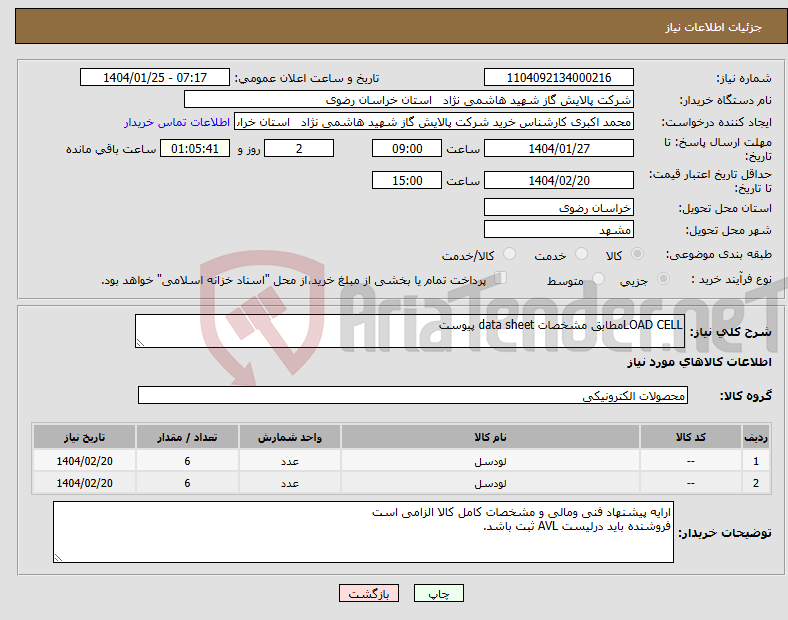
Task: Click the اطلاعات کالاهای مورد نیاز section heading
Action: [x=699, y=362]
